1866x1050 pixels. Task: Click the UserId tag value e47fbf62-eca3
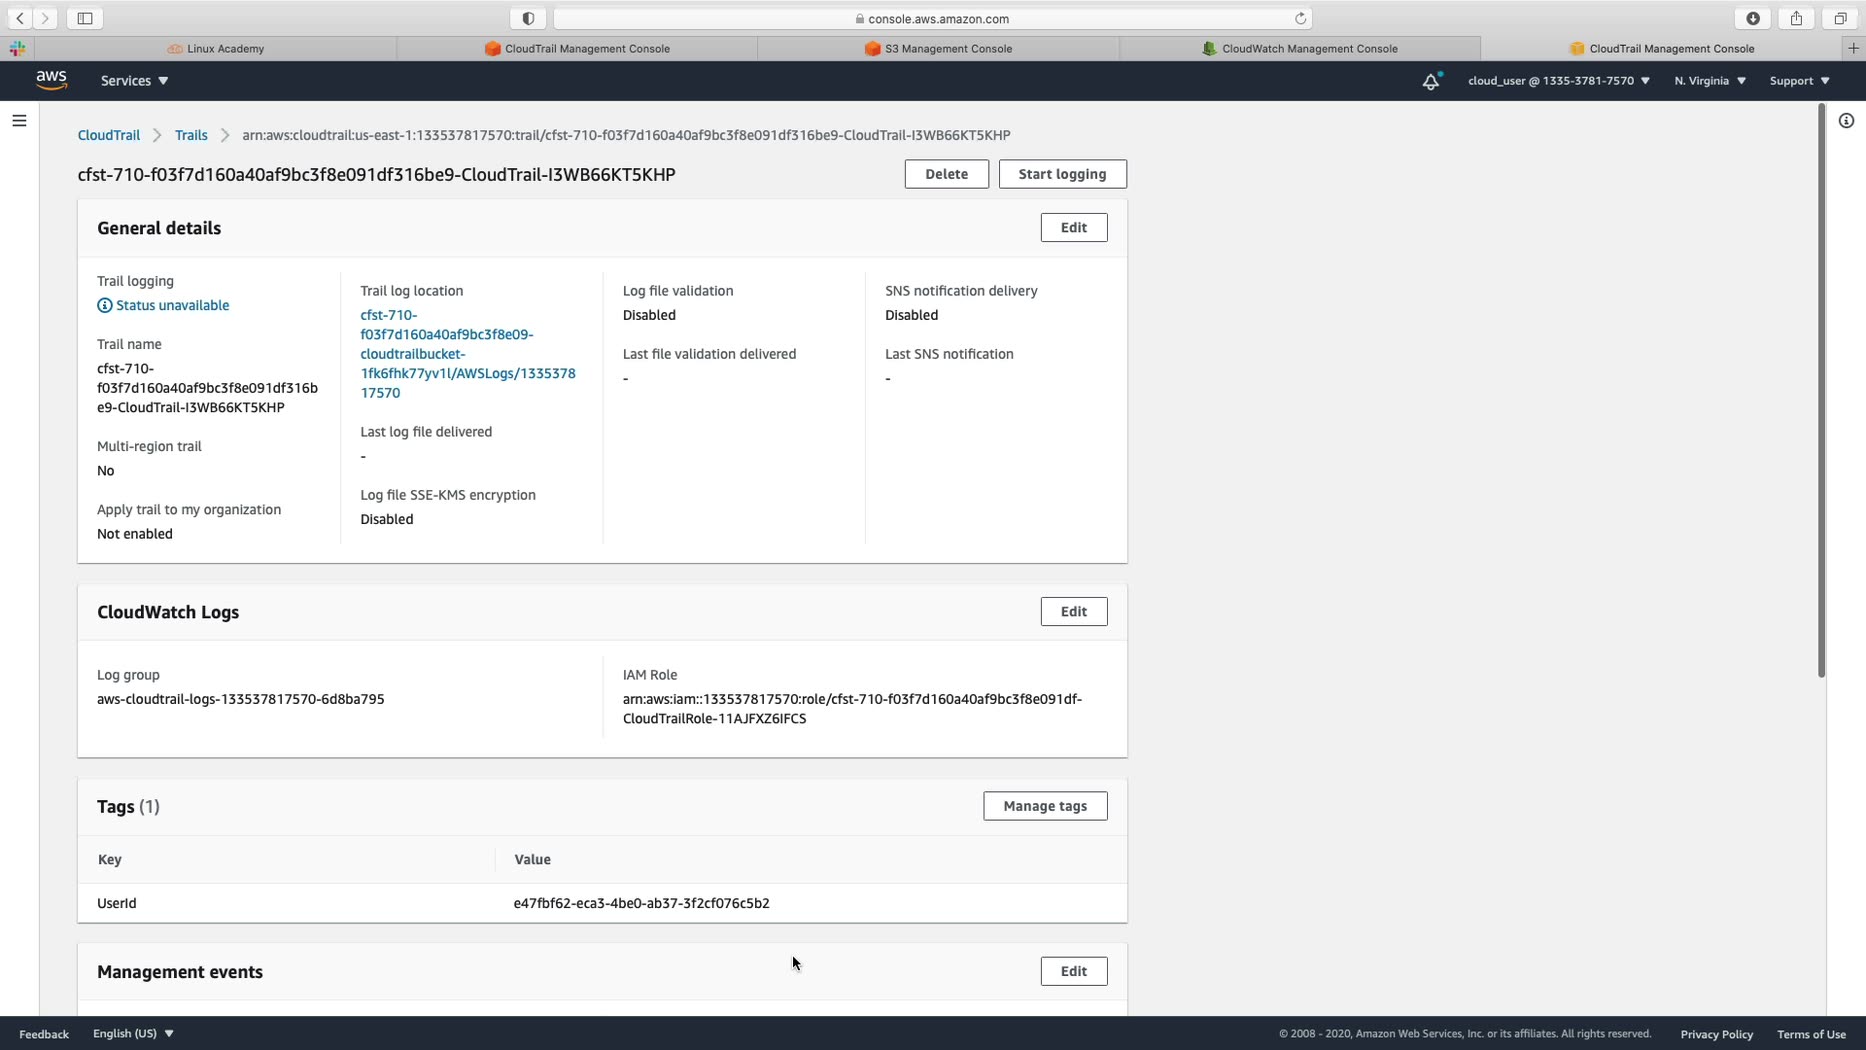[641, 903]
